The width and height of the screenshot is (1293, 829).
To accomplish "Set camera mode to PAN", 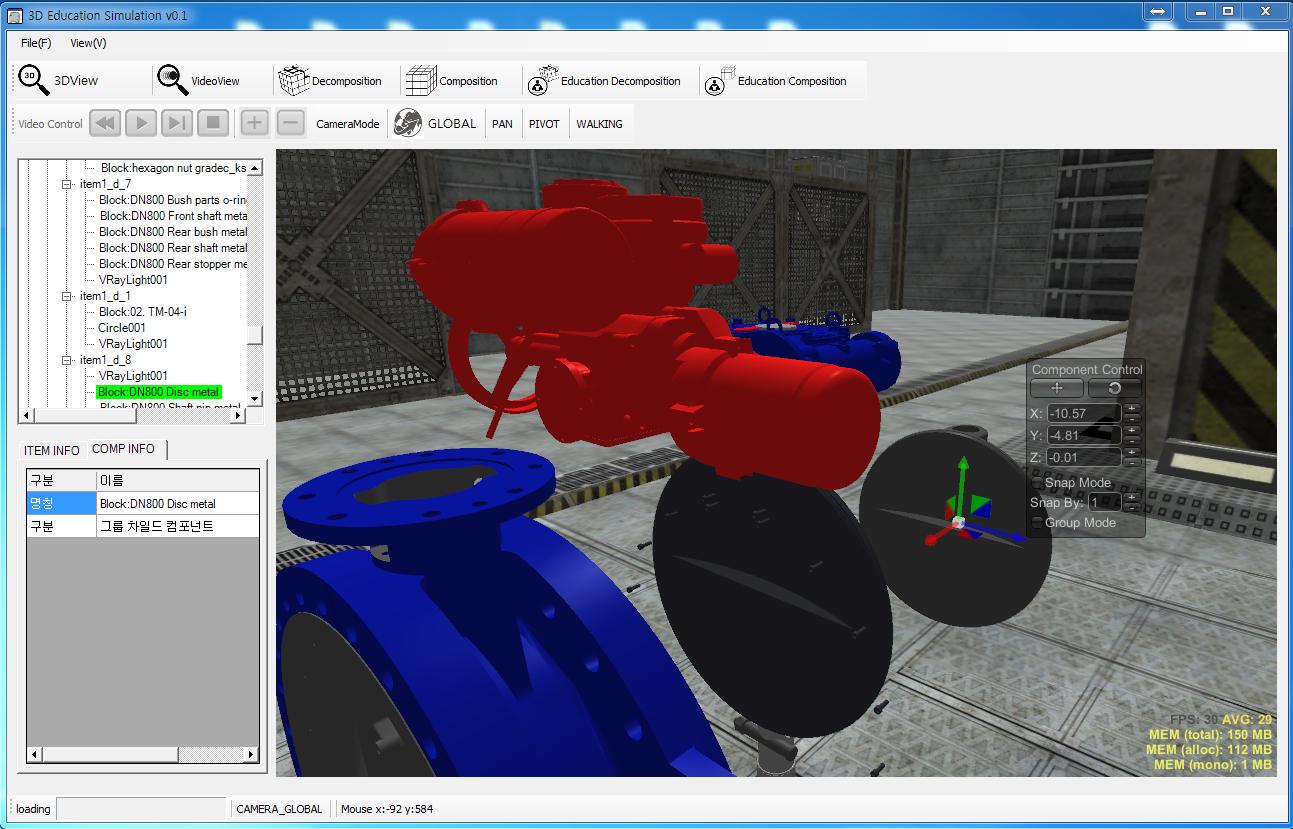I will tap(502, 124).
